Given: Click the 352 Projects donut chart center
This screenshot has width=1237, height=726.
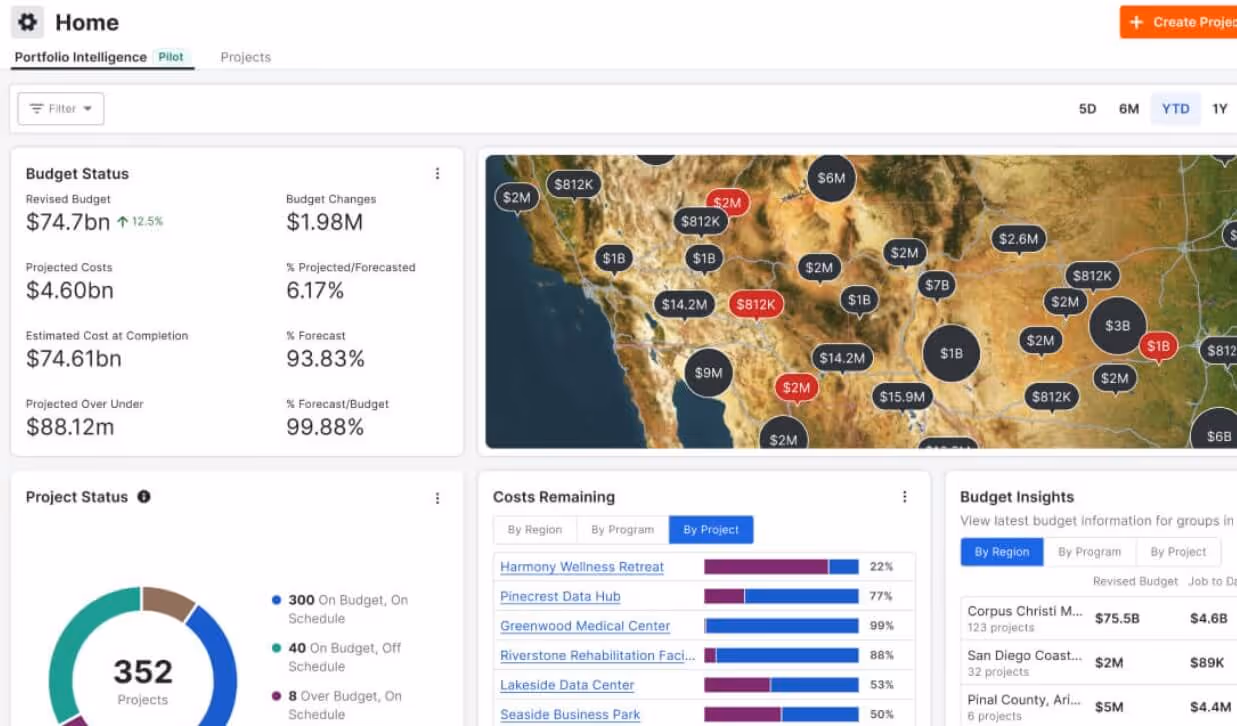Looking at the screenshot, I should [142, 679].
